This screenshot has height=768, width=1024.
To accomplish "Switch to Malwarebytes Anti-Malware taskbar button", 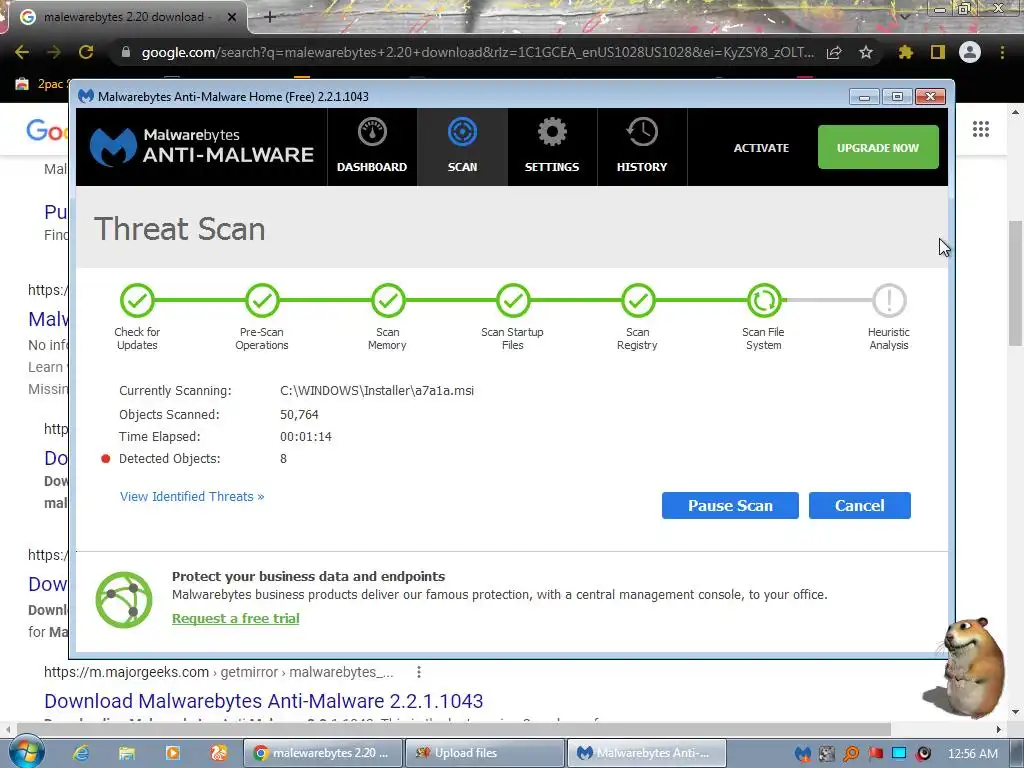I will [x=647, y=753].
